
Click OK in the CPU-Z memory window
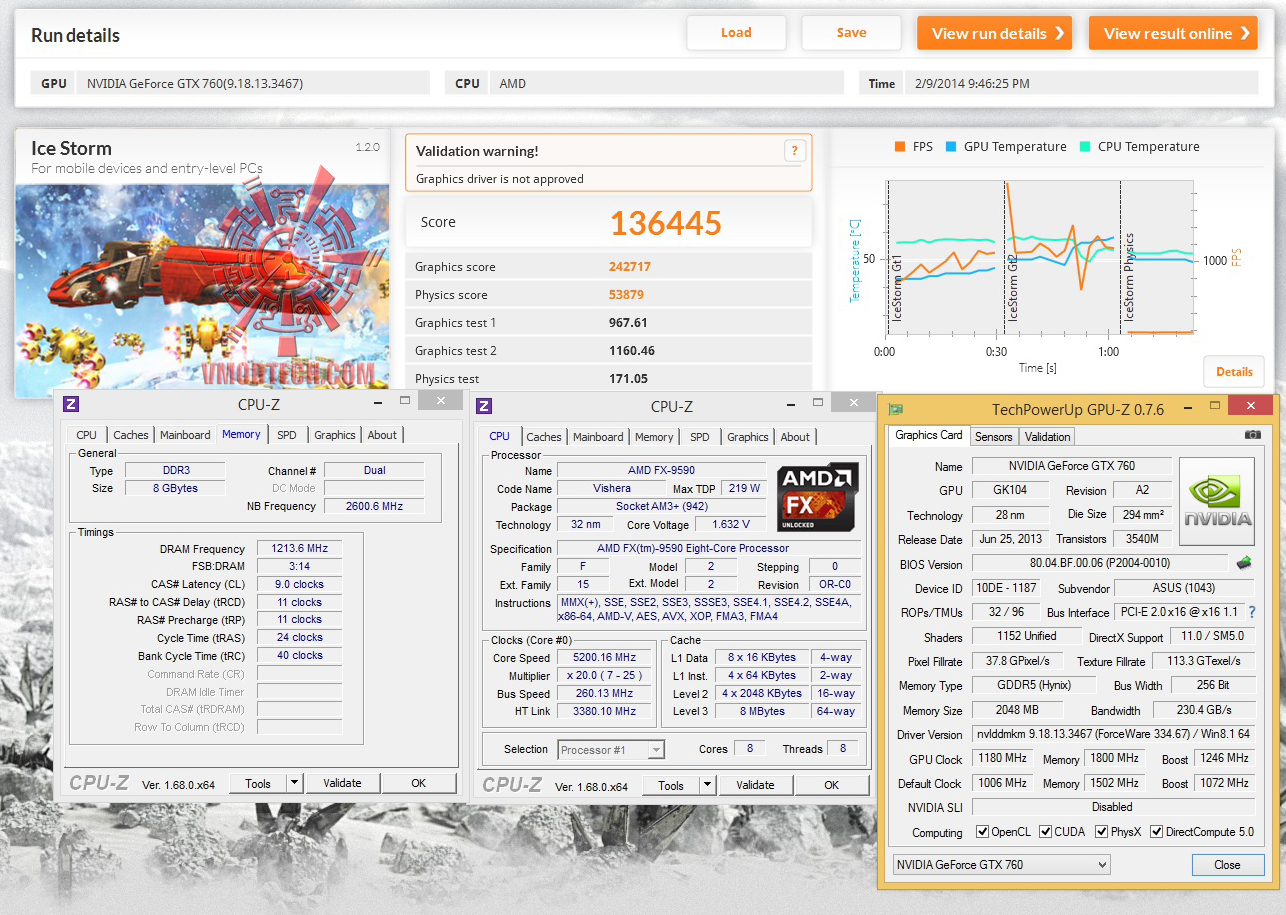(418, 784)
